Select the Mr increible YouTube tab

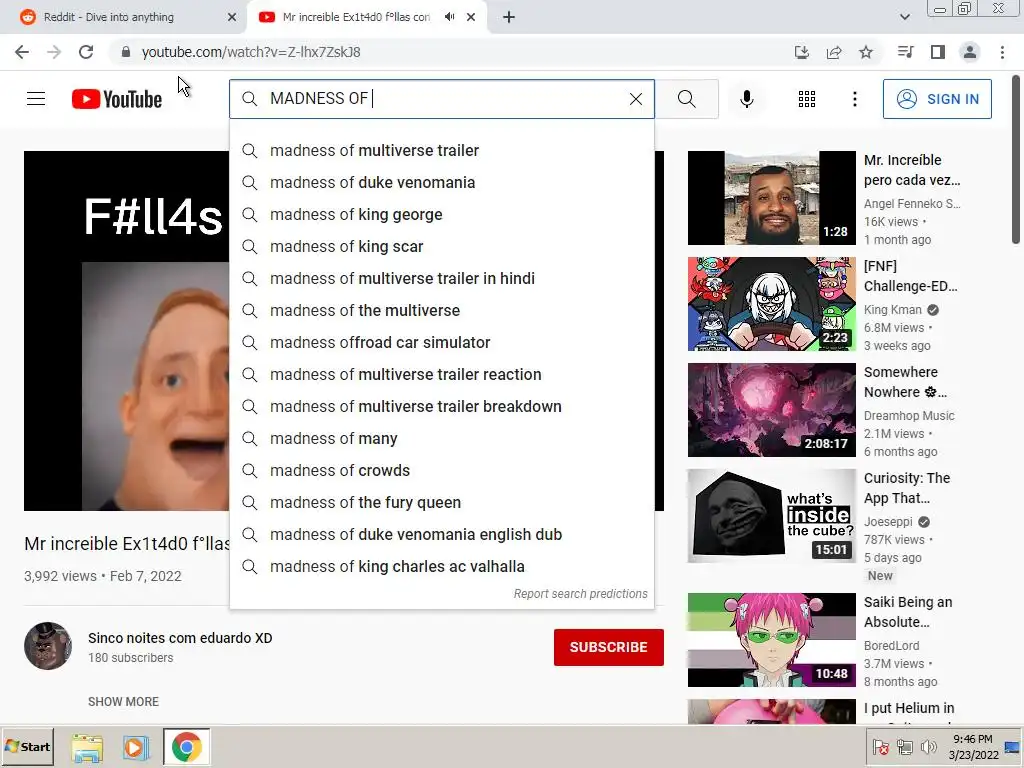356,17
